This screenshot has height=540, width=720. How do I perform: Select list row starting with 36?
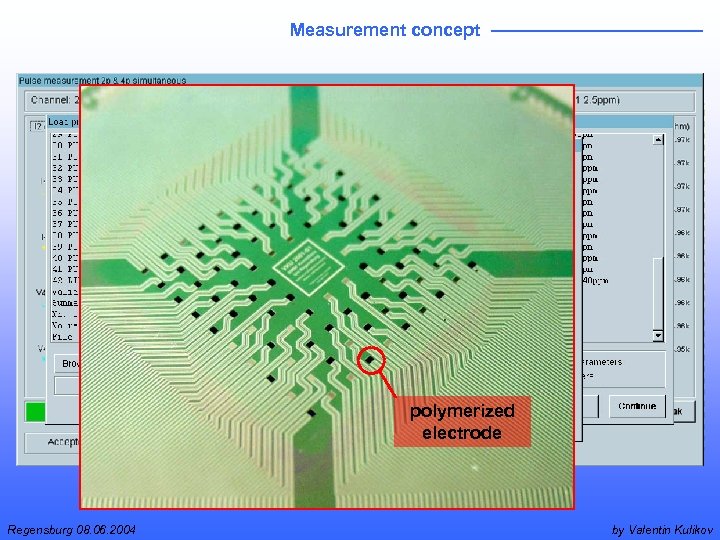coord(66,213)
